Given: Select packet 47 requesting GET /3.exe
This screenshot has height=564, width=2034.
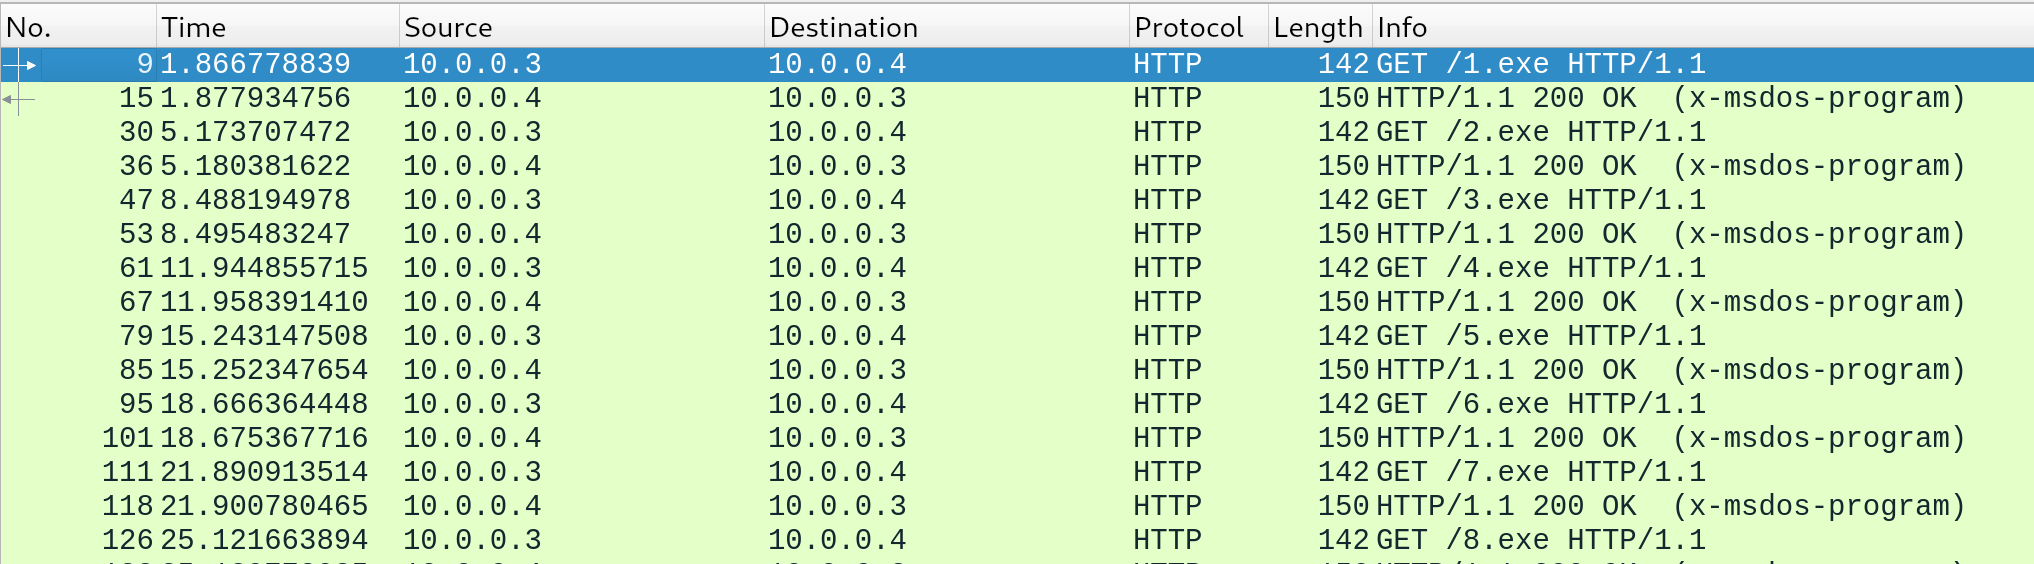Looking at the screenshot, I should pos(1540,200).
